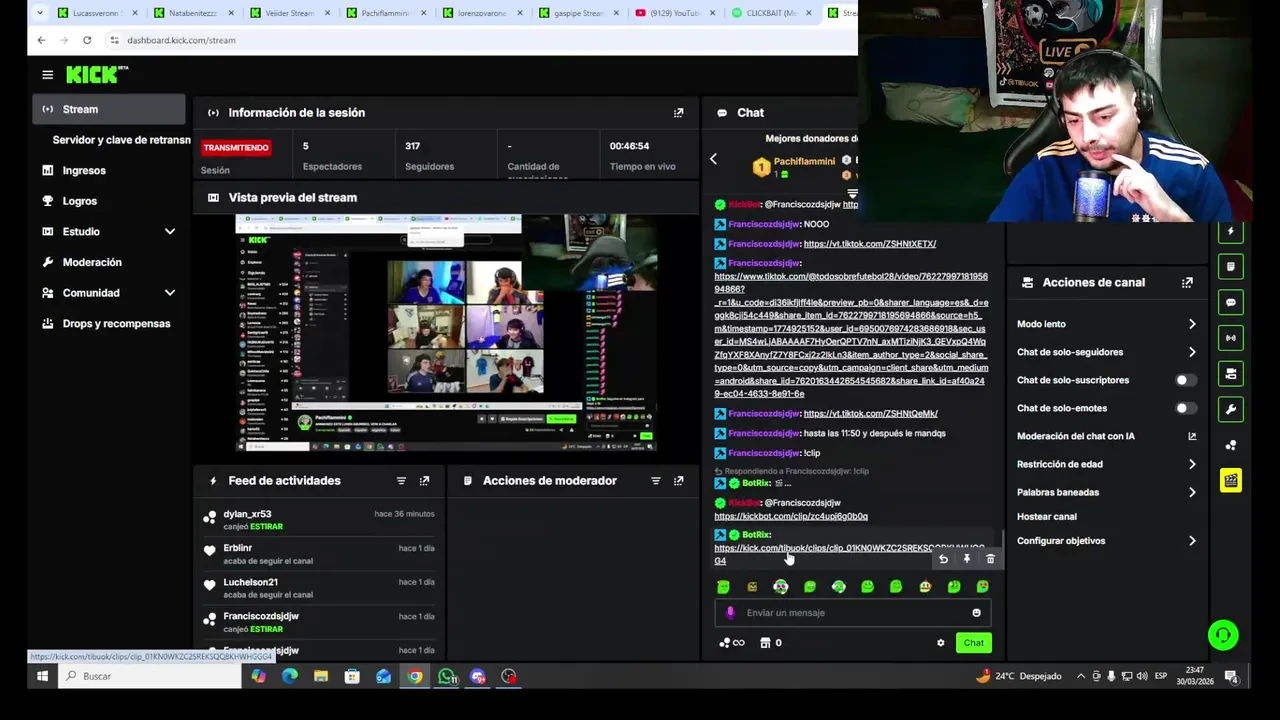
Task: Pop out the Información de la sesión panel
Action: coord(678,113)
